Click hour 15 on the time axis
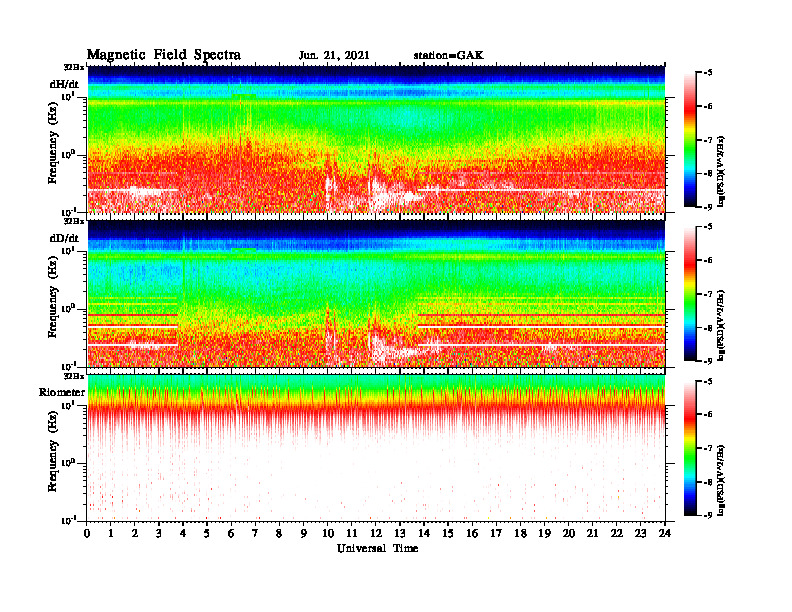Image resolution: width=792 pixels, height=612 pixels. [448, 533]
